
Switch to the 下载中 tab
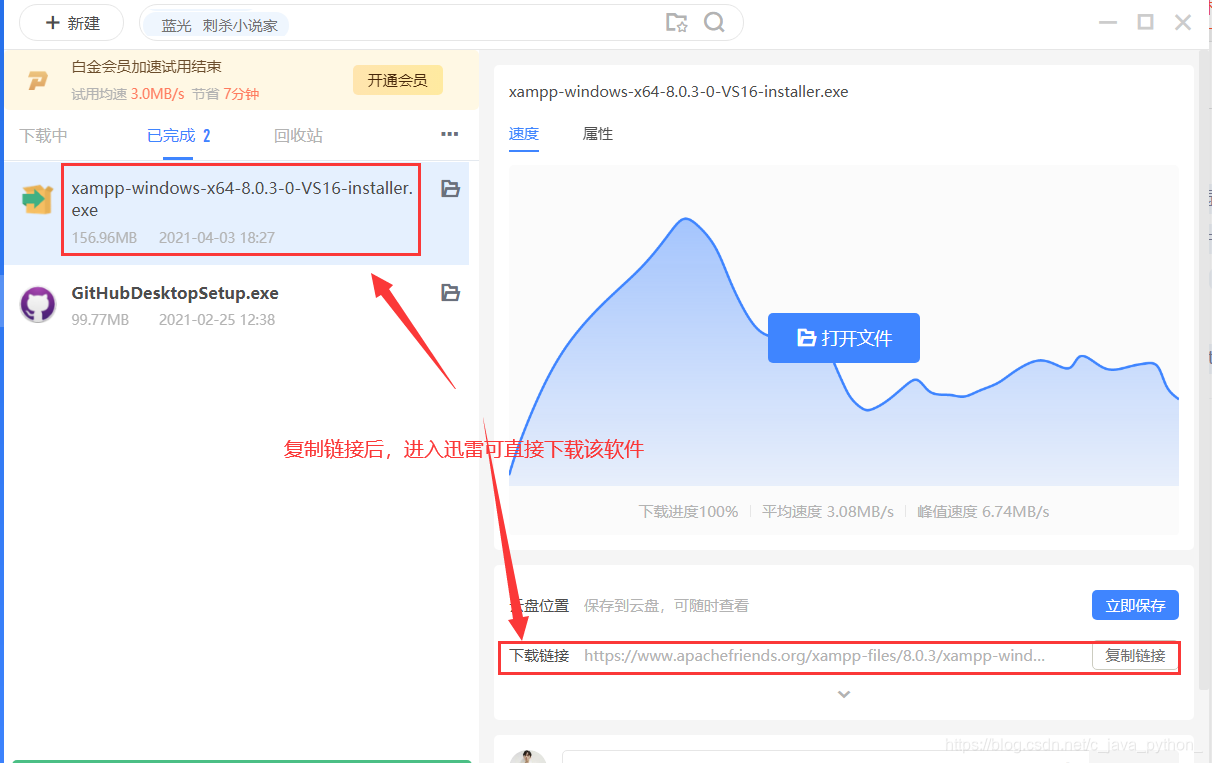click(44, 136)
